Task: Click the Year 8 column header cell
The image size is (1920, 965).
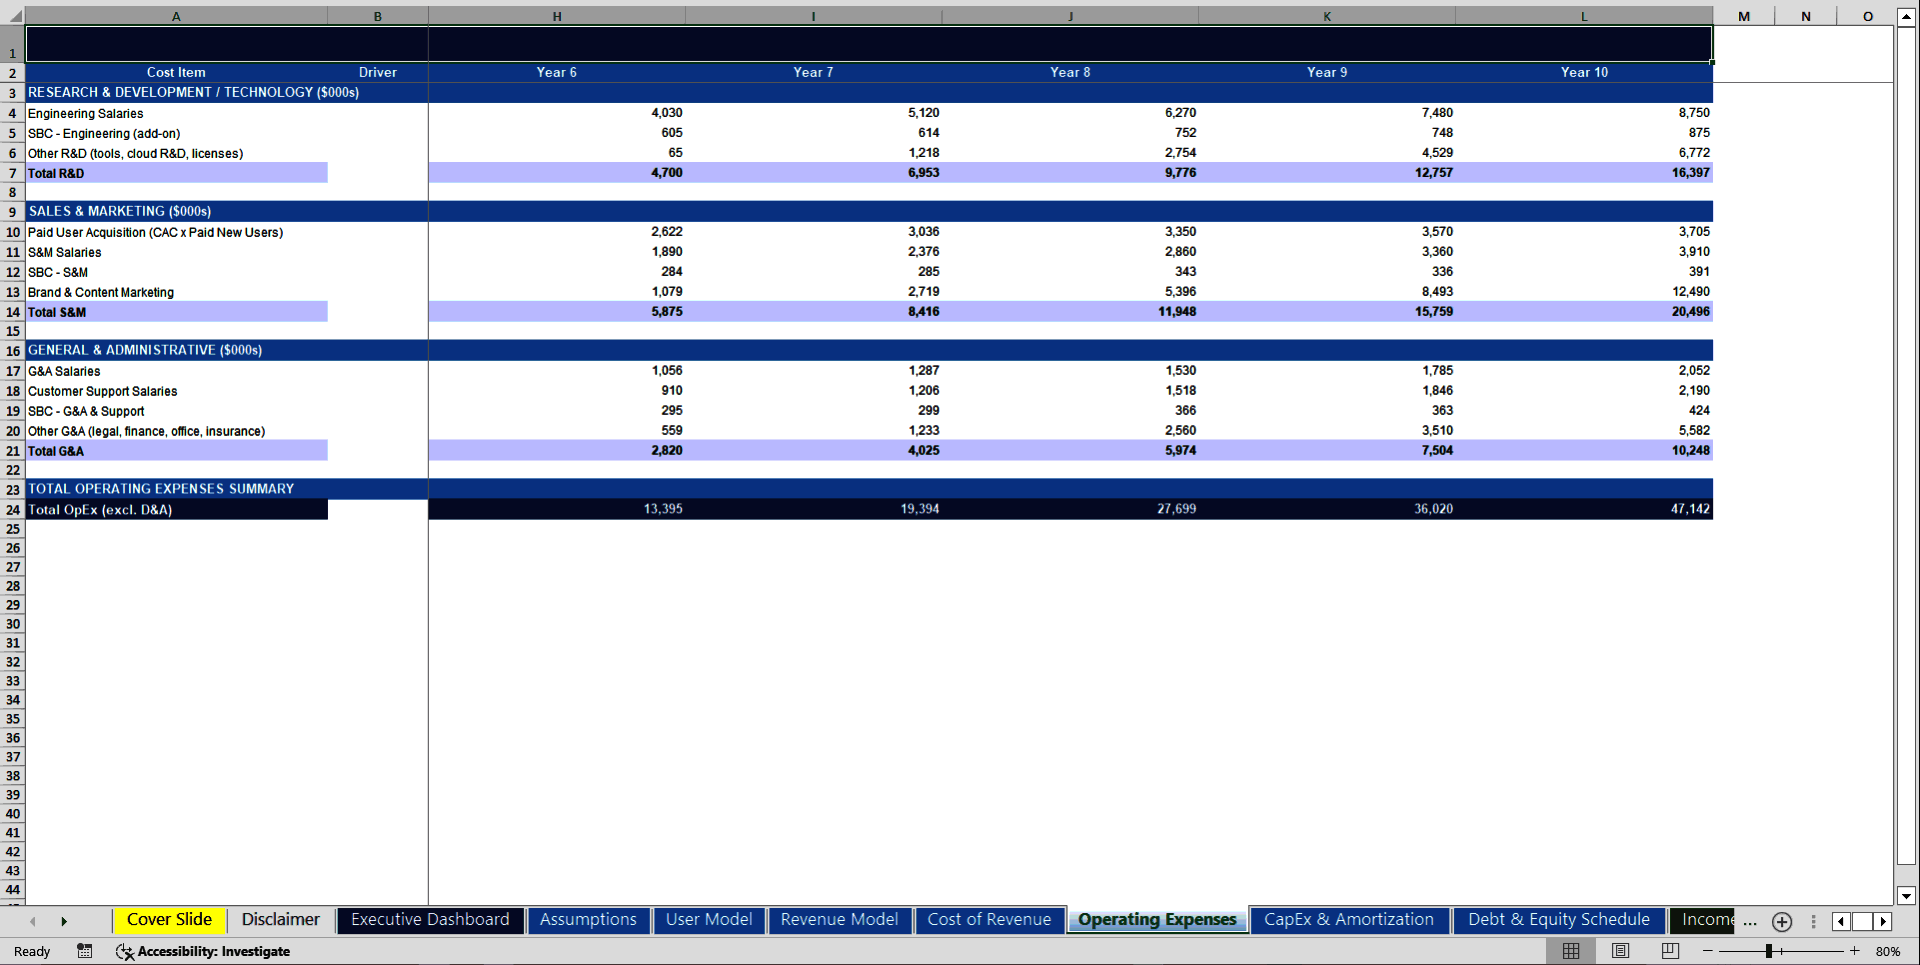Action: tap(1070, 72)
